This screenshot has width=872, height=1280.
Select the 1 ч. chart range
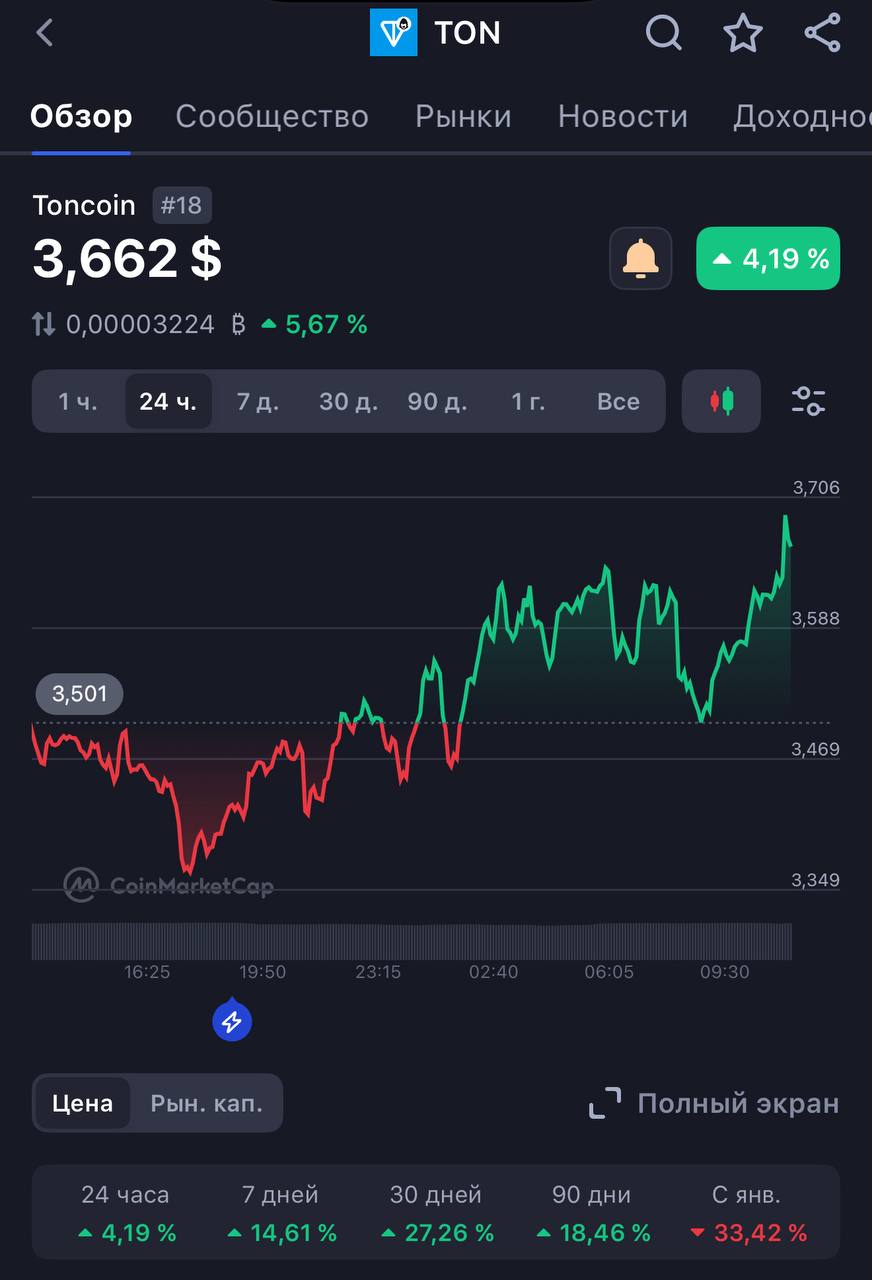click(78, 401)
